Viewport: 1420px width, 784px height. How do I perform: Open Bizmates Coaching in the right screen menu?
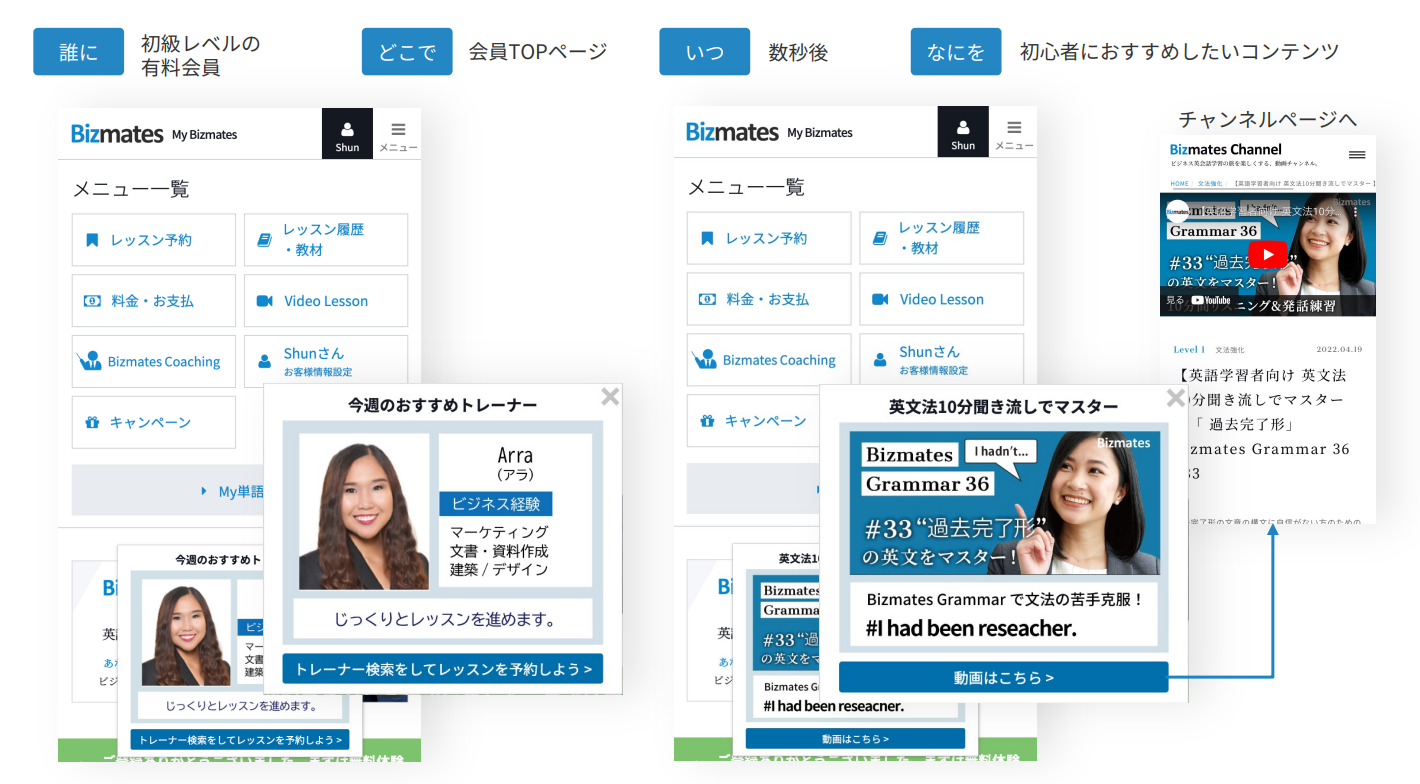coord(770,360)
